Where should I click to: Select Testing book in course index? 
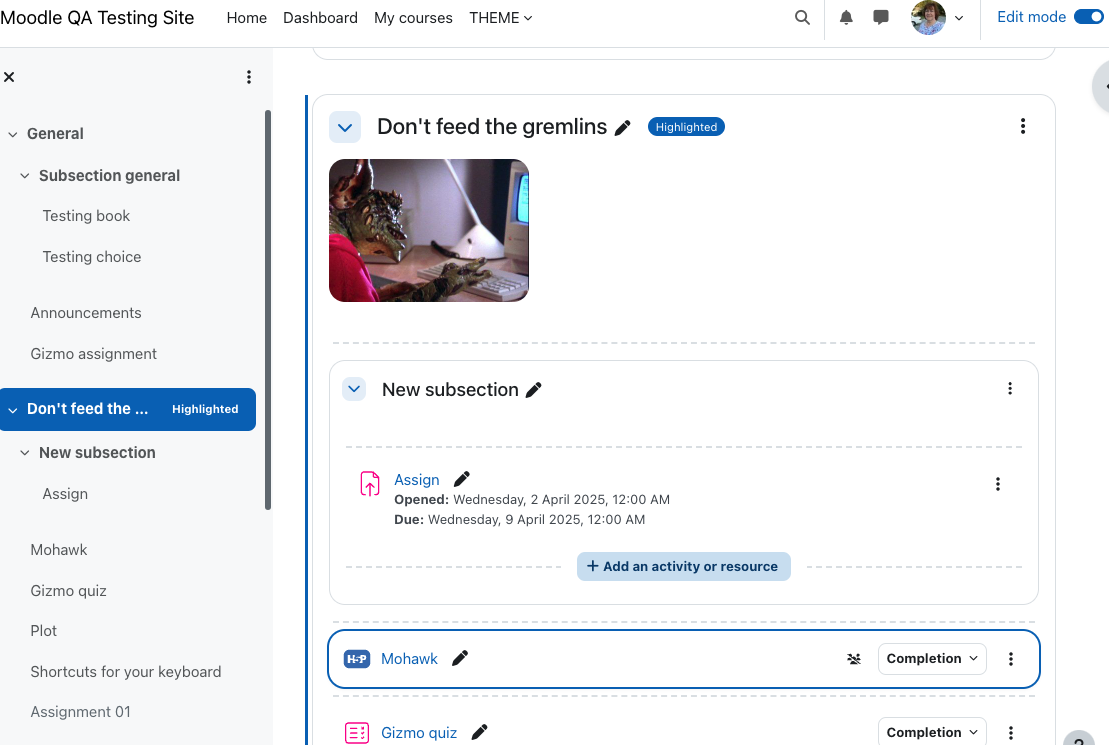click(86, 216)
